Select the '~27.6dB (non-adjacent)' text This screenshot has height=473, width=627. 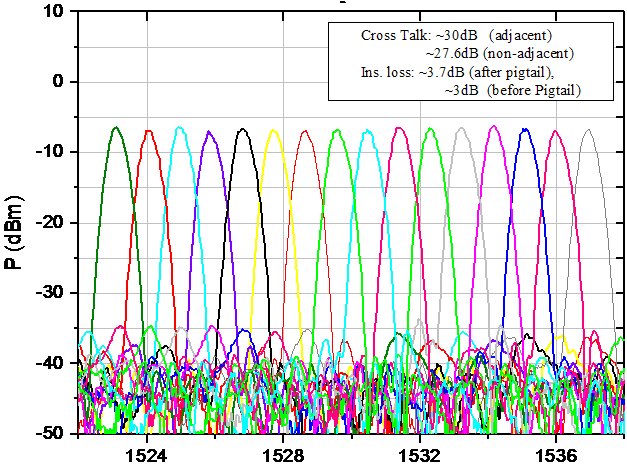pyautogui.click(x=498, y=53)
